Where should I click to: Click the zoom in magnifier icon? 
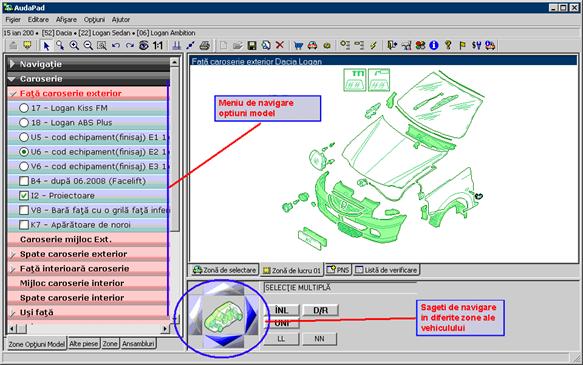tap(74, 46)
